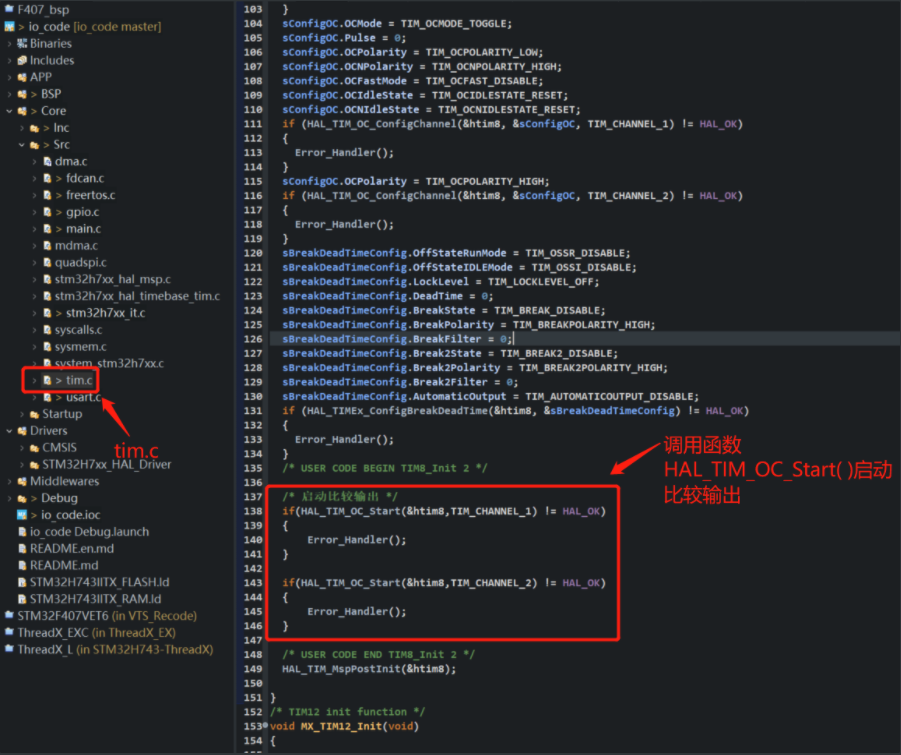Select STM32H743IITX_FLASH.ld linker script
Screen dimensions: 901x755
point(99,582)
